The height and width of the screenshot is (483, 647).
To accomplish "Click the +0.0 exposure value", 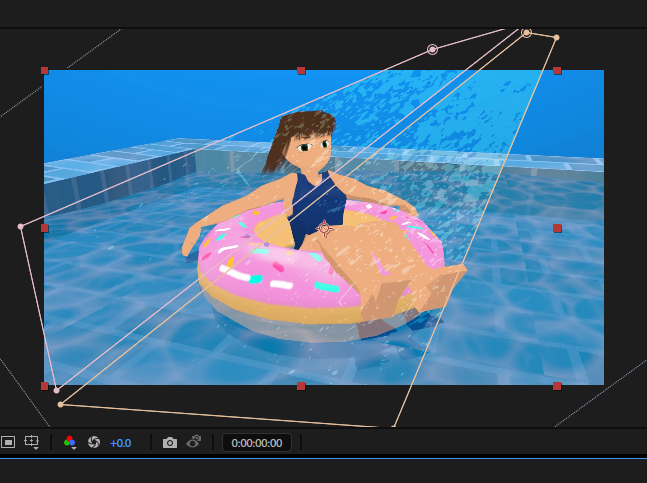I will pos(120,443).
